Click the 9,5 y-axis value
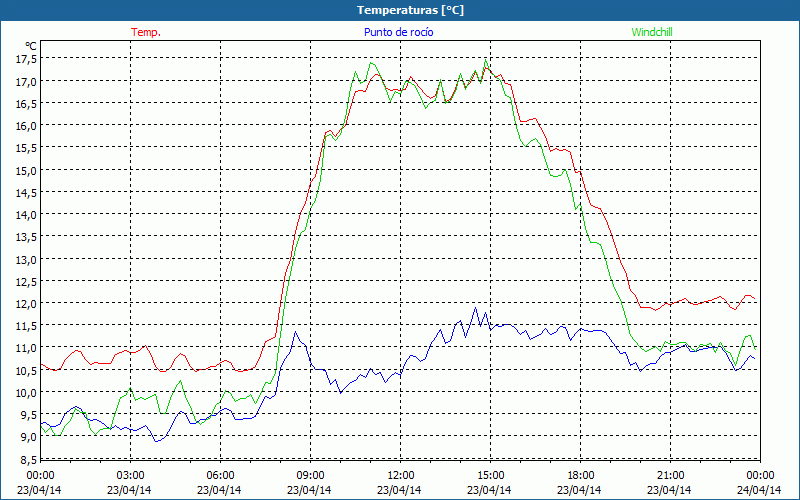This screenshot has height=500, width=800. point(29,415)
